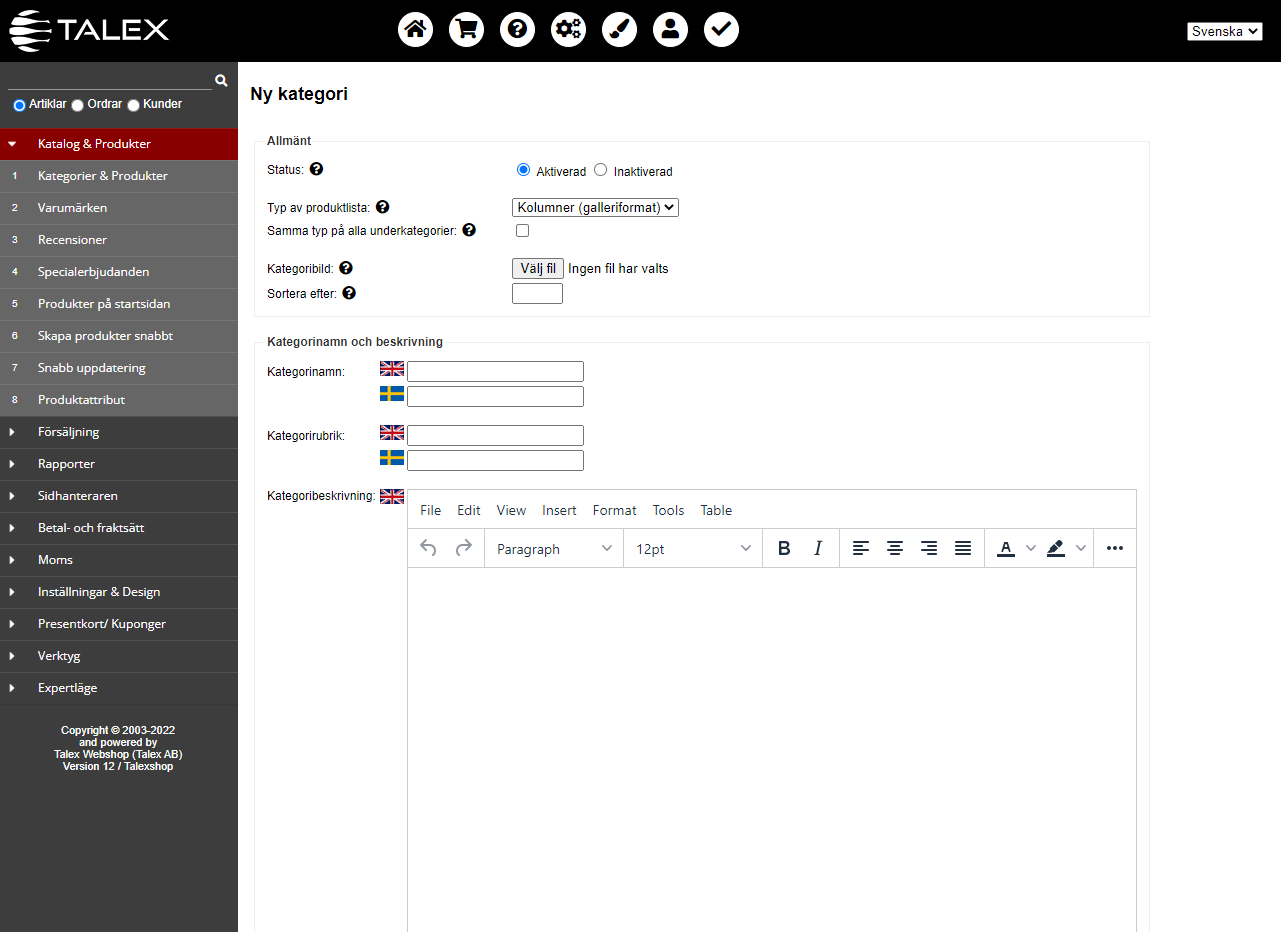Select the Inaktiverad status radio
The width and height of the screenshot is (1281, 932).
point(601,170)
